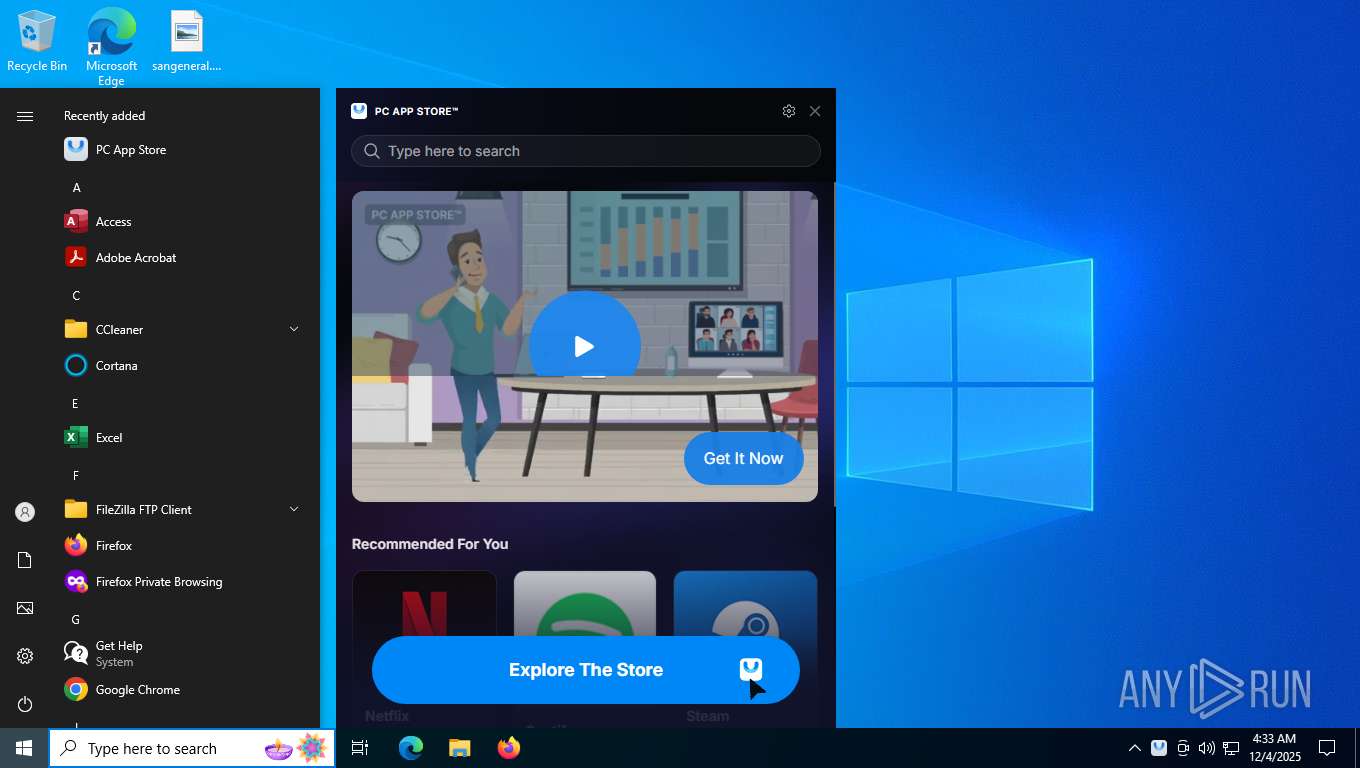Screen dimensions: 1360x768
Task: Select the sangeneral image file on desktop
Action: 187,42
